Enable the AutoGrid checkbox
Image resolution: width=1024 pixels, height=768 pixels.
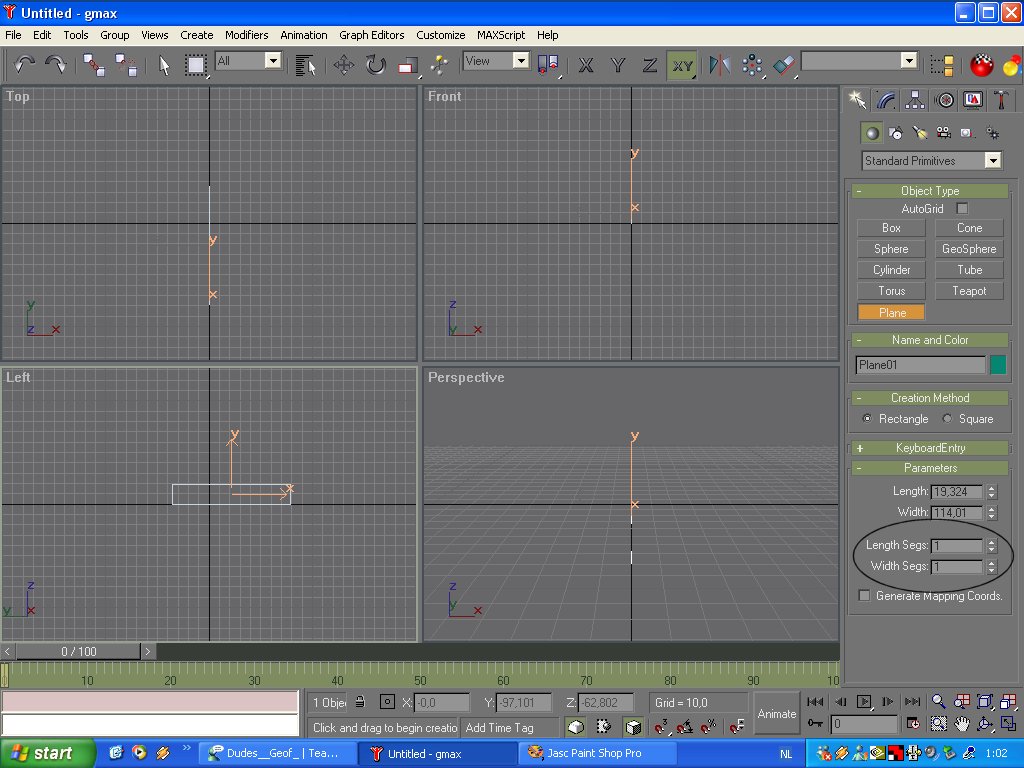[962, 209]
